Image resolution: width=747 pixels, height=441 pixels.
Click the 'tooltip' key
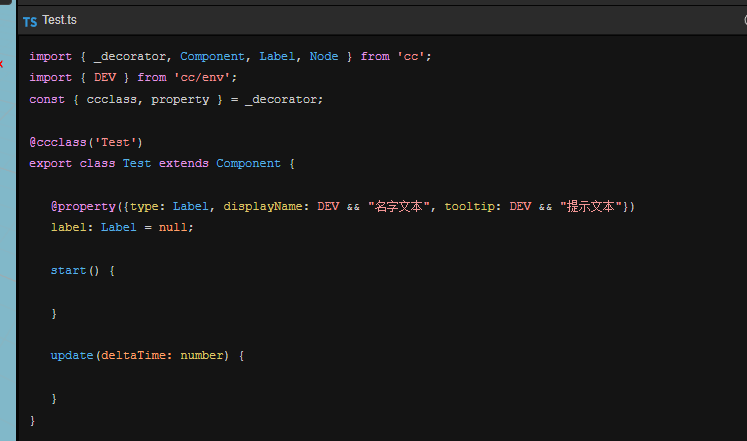click(x=472, y=206)
